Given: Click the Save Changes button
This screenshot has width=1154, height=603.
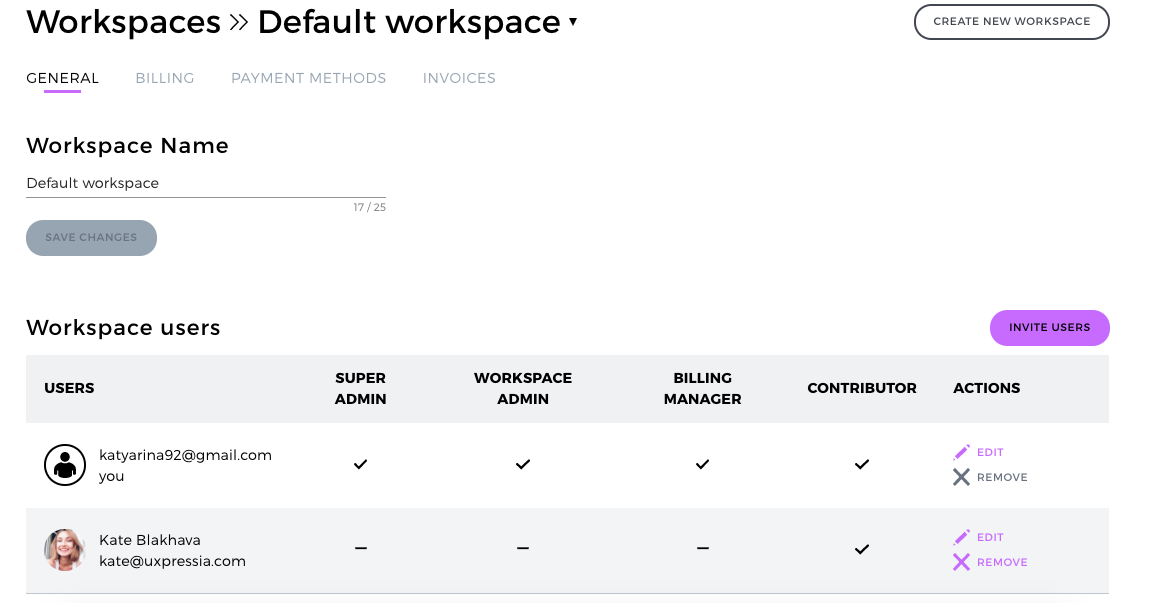Looking at the screenshot, I should tap(91, 238).
